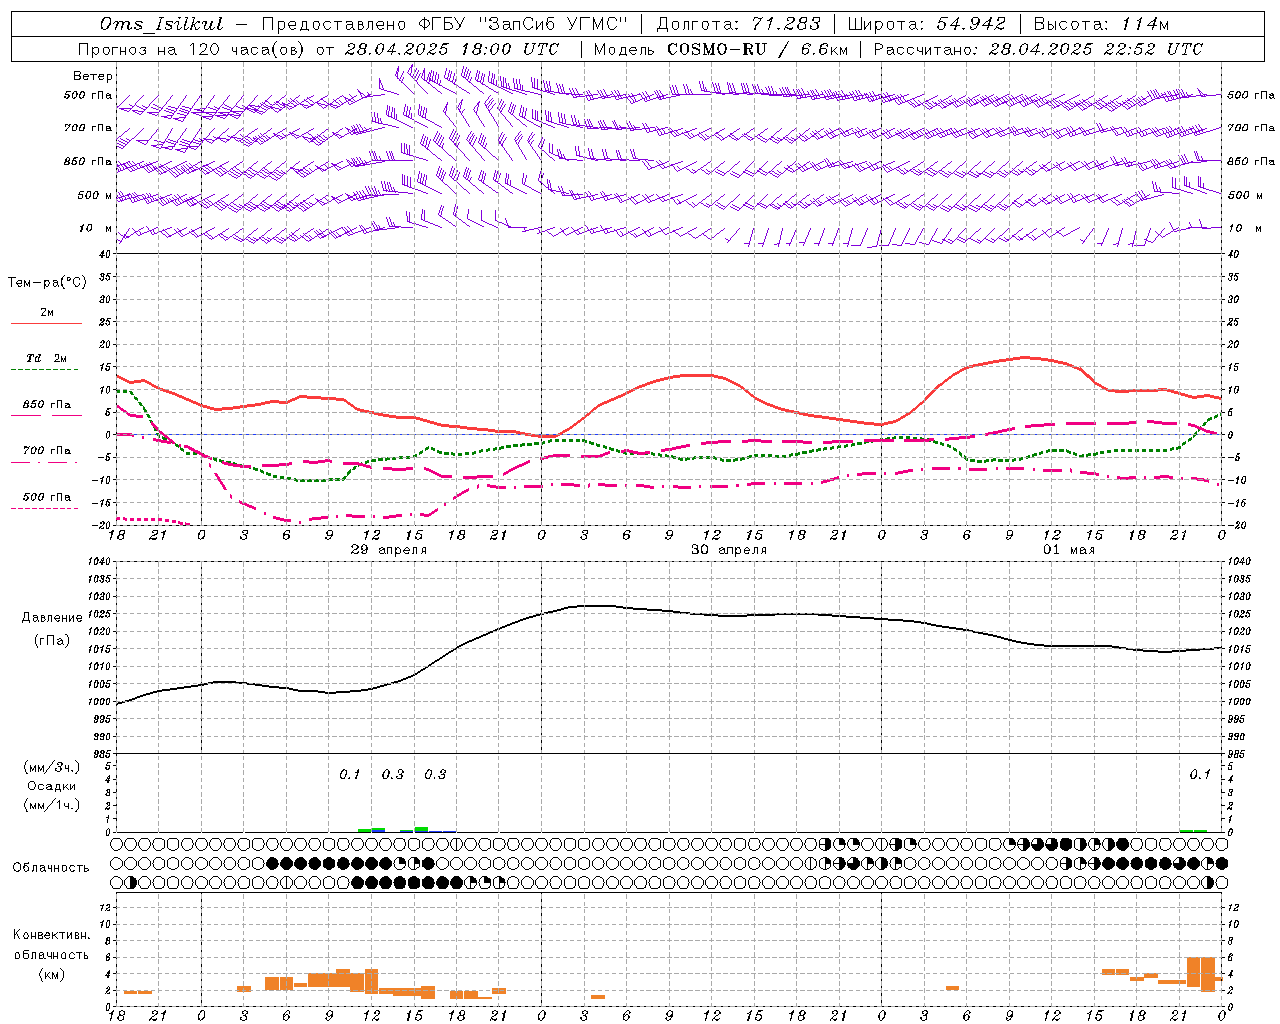Click the 2м temperature legend entry
Image resolution: width=1280 pixels, height=1024 pixels.
(47, 312)
